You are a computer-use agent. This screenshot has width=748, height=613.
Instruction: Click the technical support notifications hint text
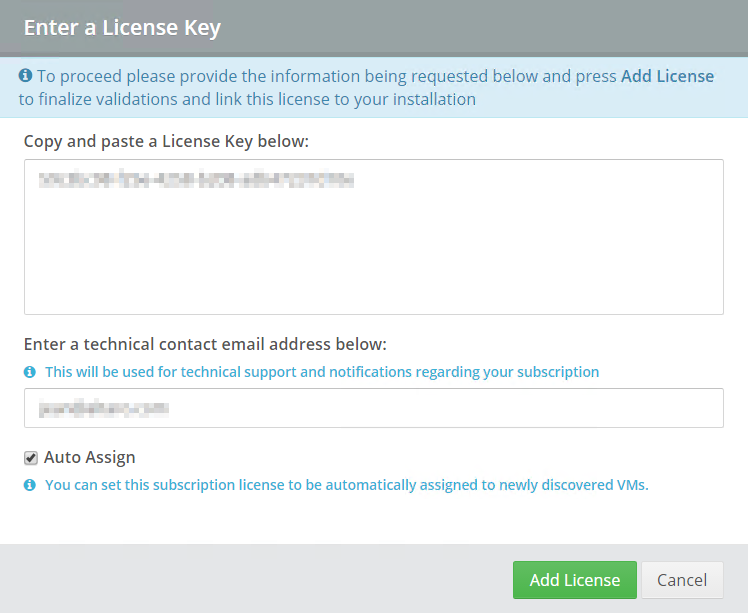coord(322,372)
